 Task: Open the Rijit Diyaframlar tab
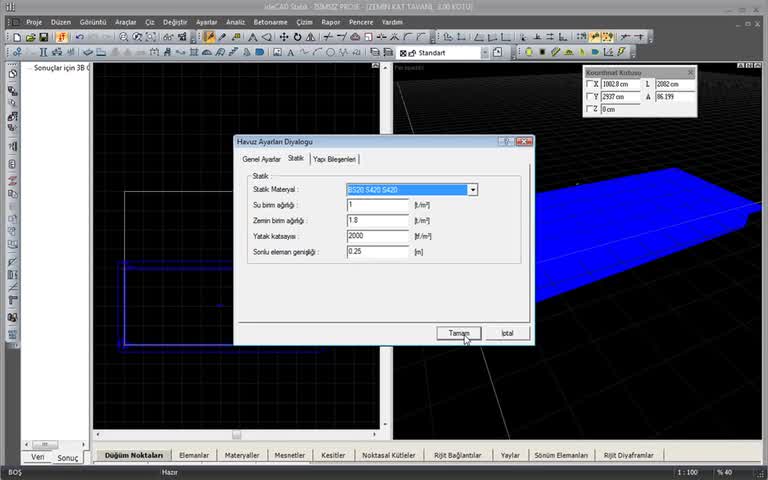628,455
